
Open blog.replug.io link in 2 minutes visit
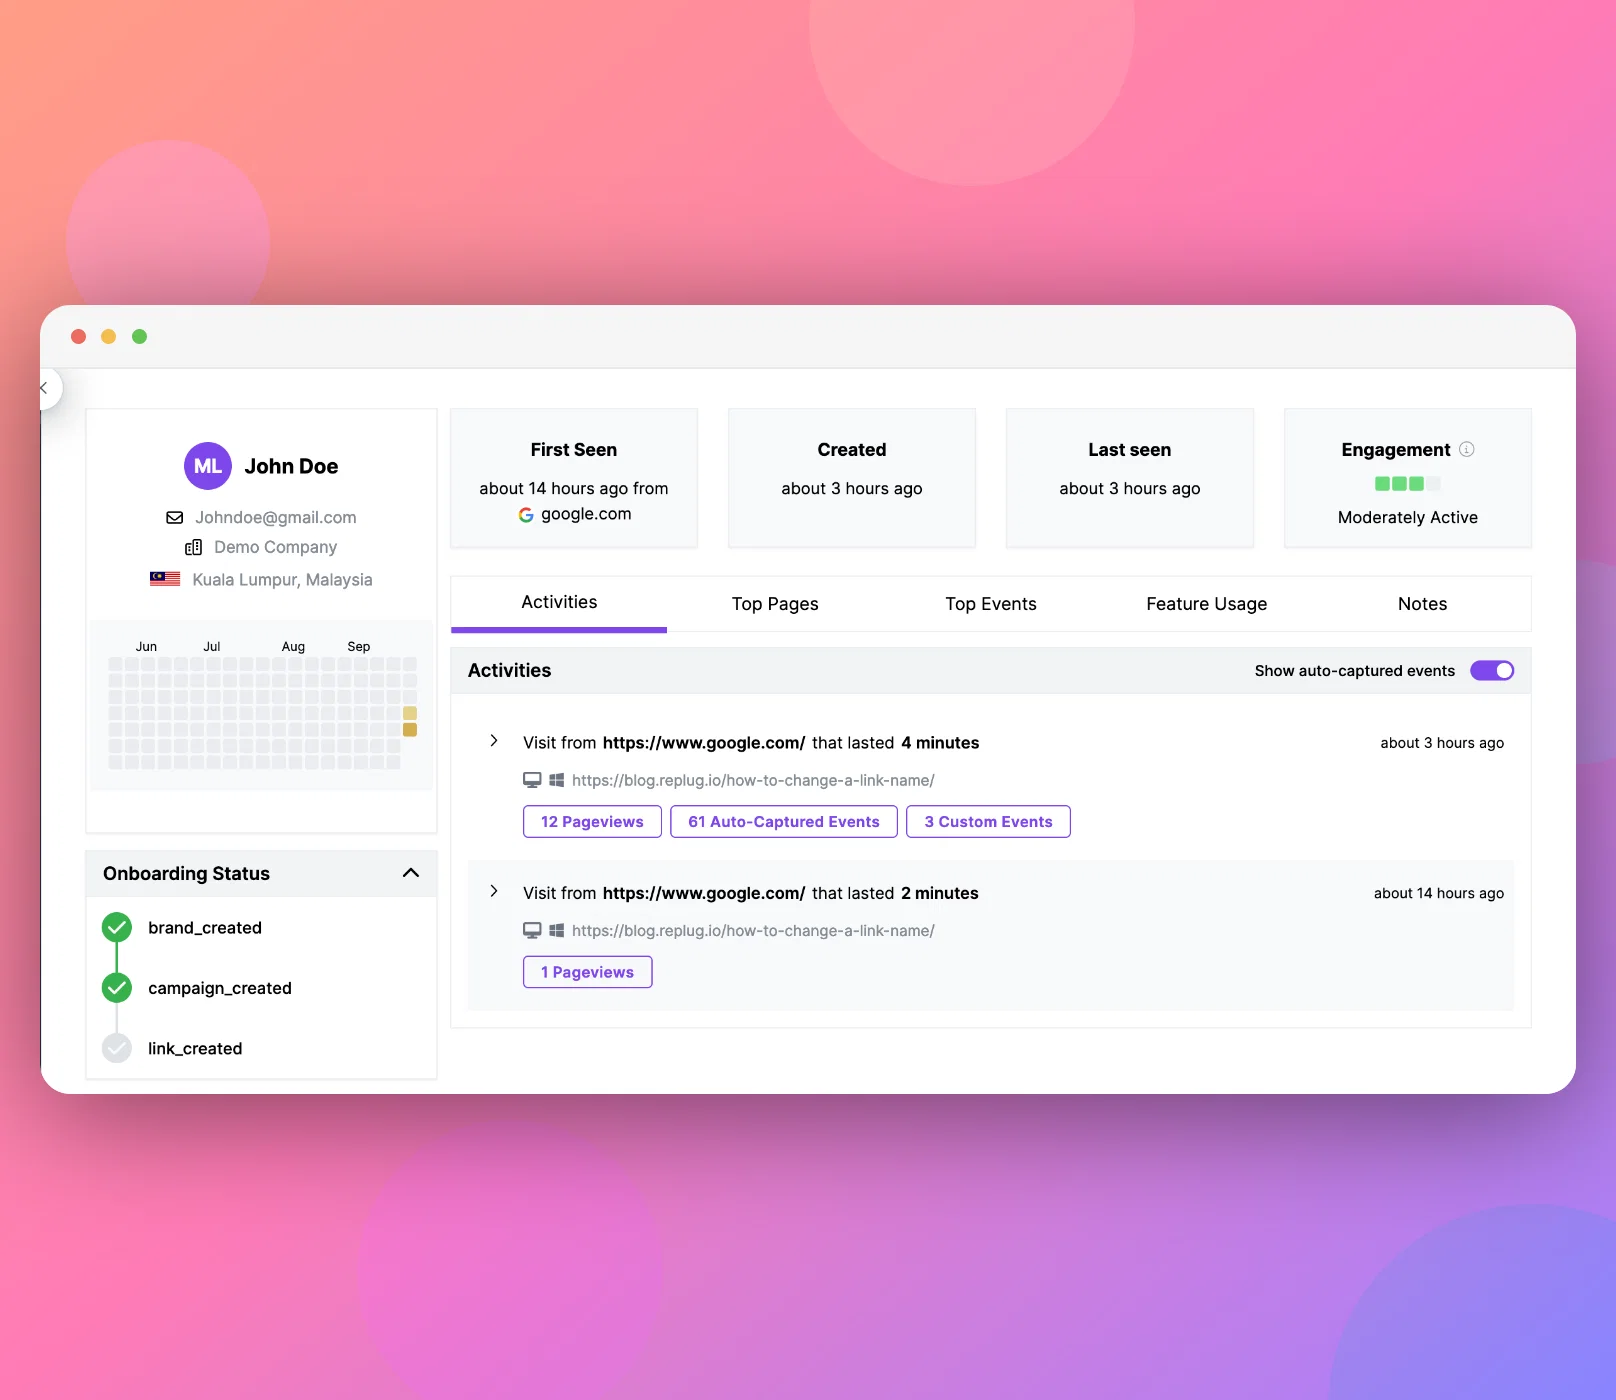[x=753, y=931]
